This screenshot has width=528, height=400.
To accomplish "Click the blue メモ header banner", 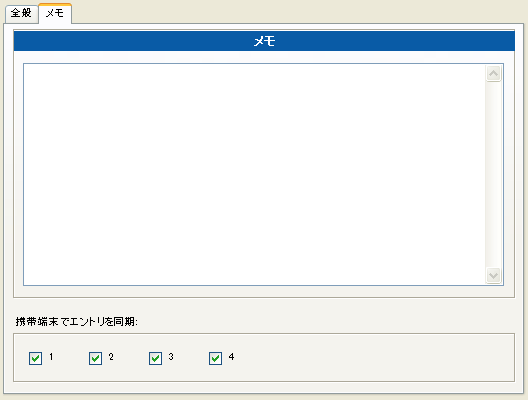I will click(x=264, y=41).
